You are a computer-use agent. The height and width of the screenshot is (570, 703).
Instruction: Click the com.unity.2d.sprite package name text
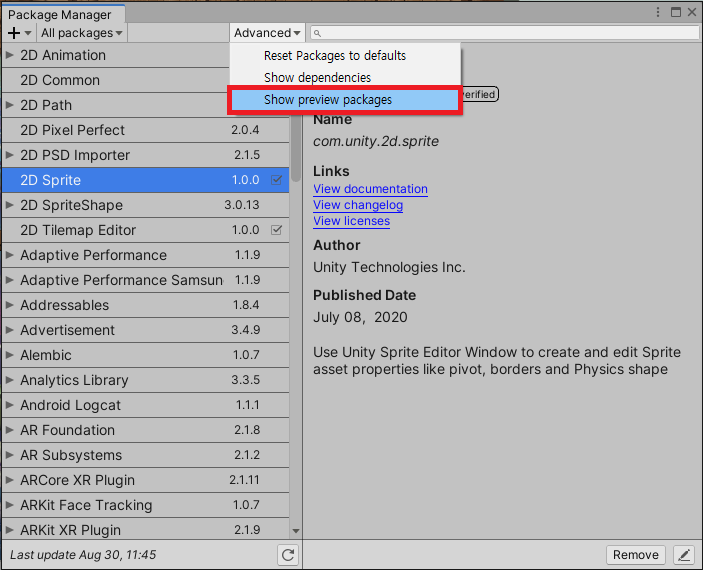(376, 141)
